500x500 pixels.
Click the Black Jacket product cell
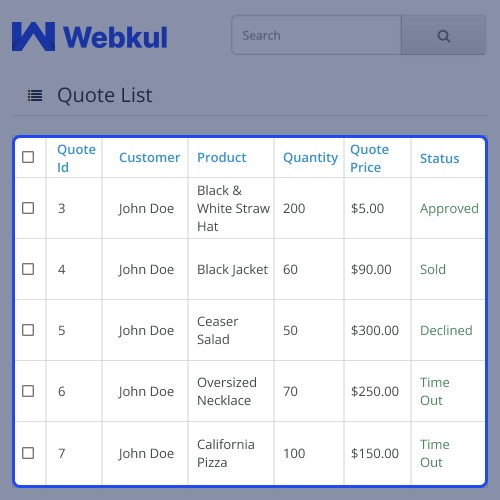[232, 270]
